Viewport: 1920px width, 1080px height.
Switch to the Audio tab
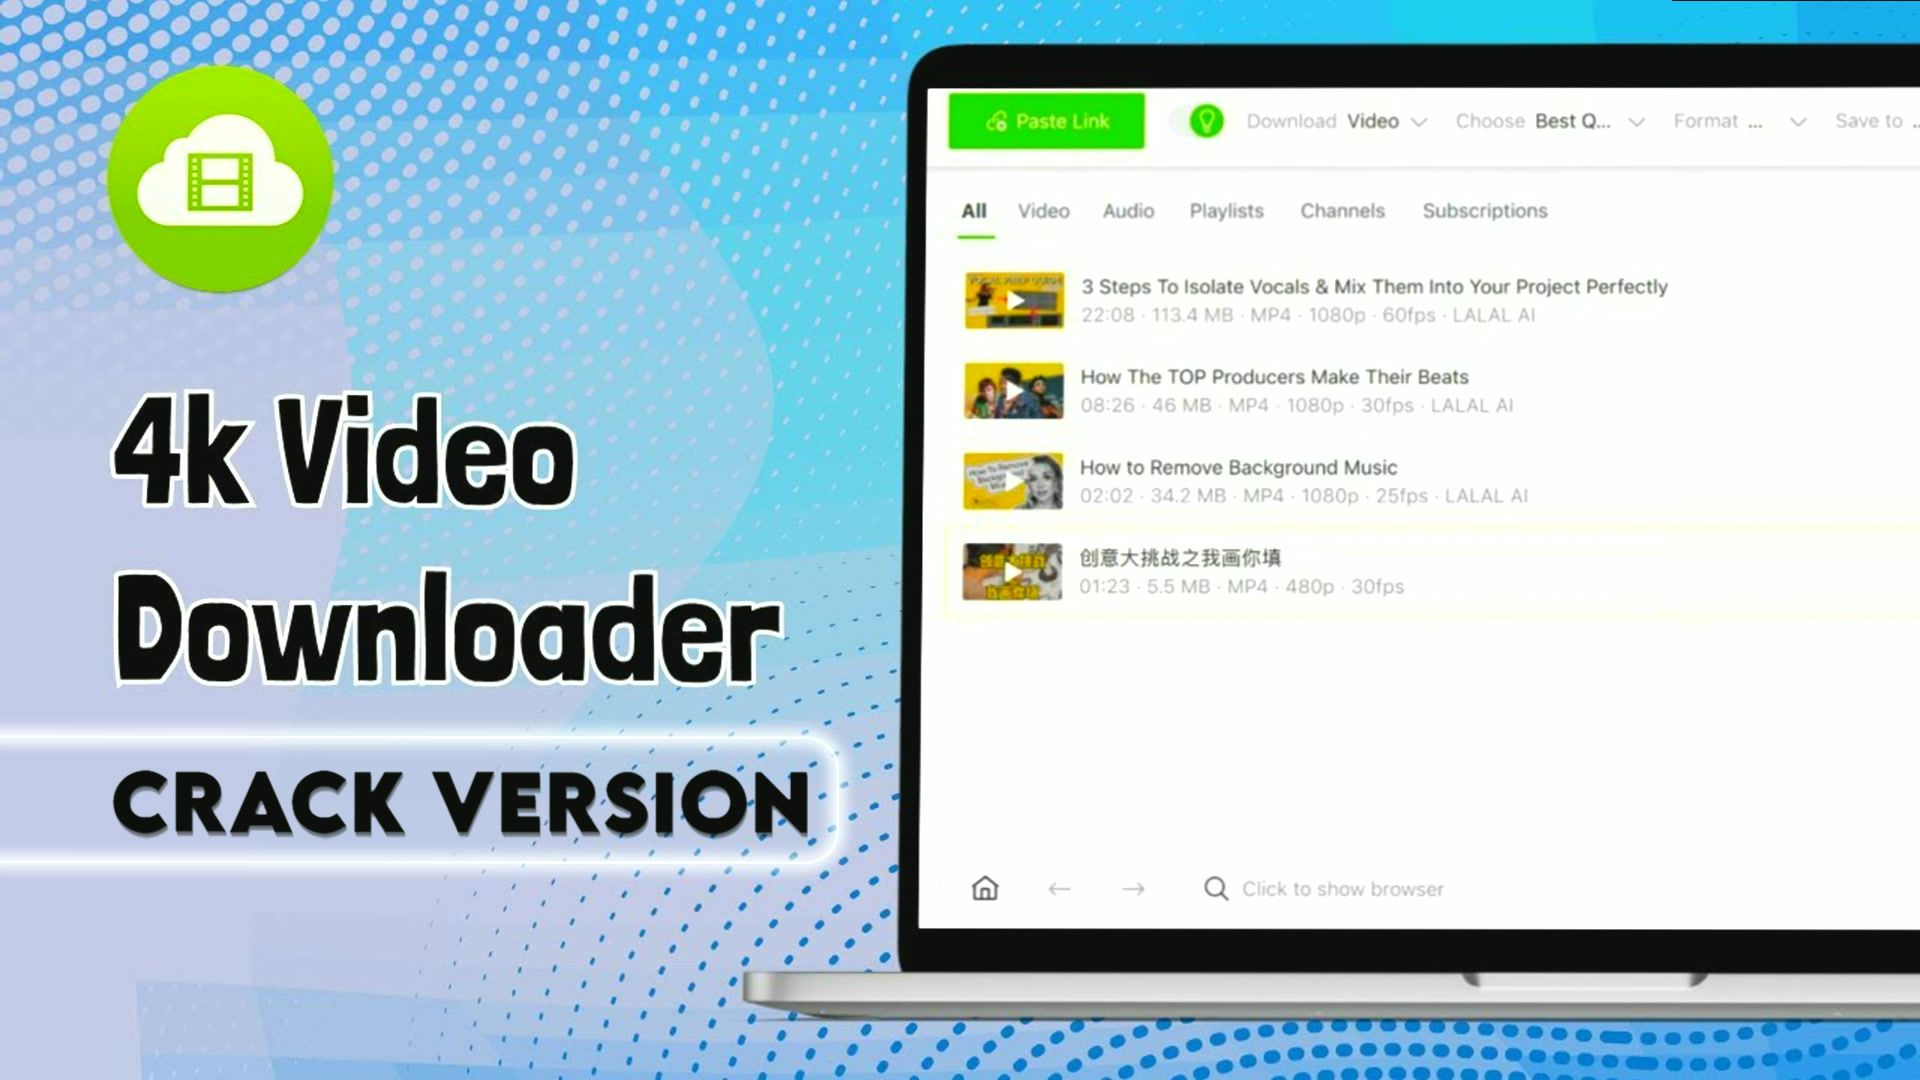point(1127,210)
